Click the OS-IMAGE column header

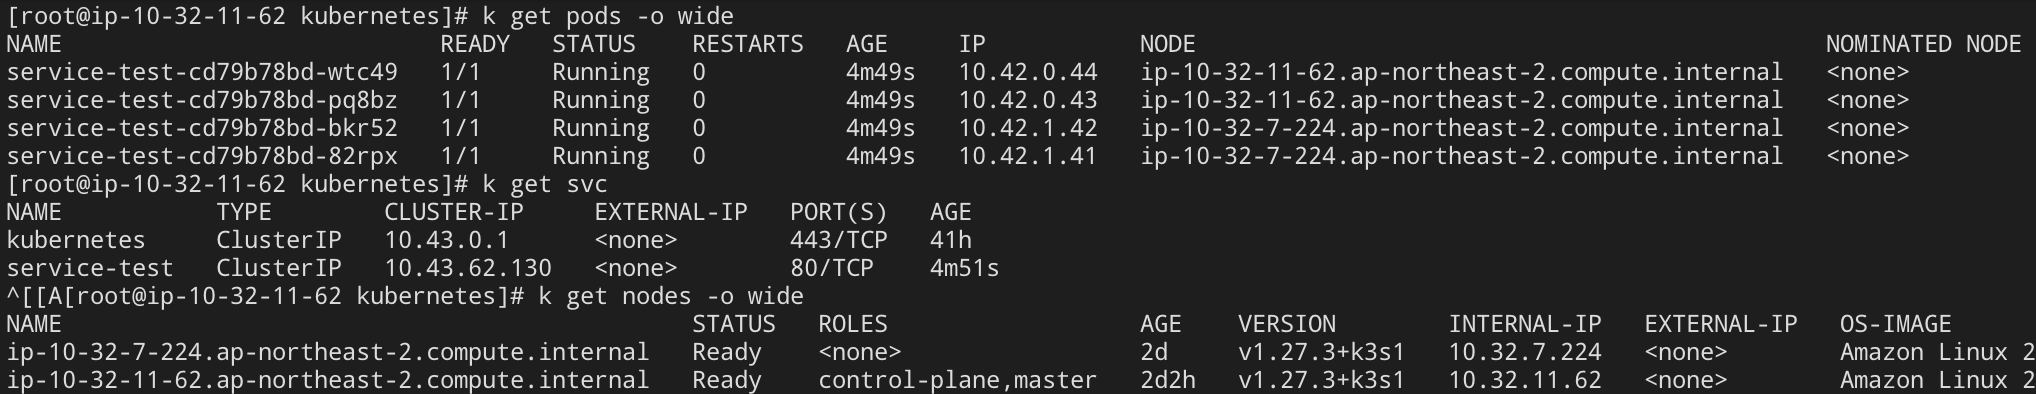click(1896, 324)
